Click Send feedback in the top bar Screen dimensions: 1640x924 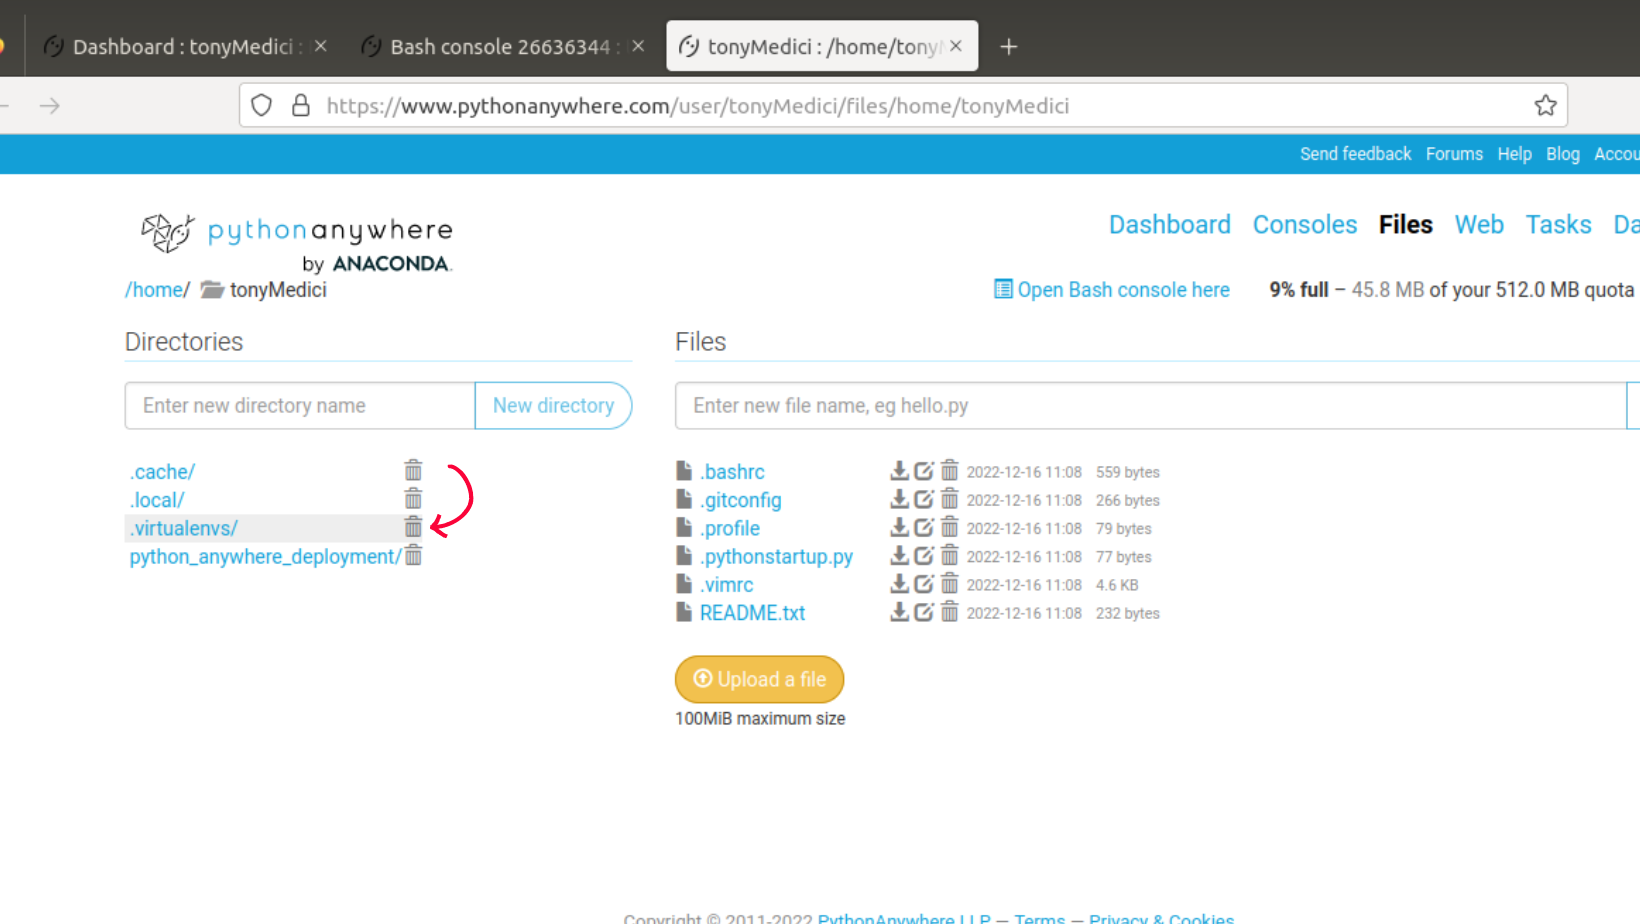(x=1355, y=154)
